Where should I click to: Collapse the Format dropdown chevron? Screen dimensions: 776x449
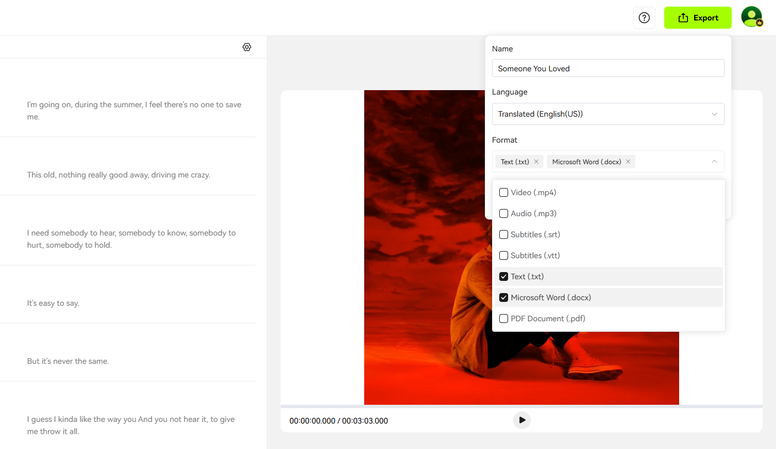714,162
